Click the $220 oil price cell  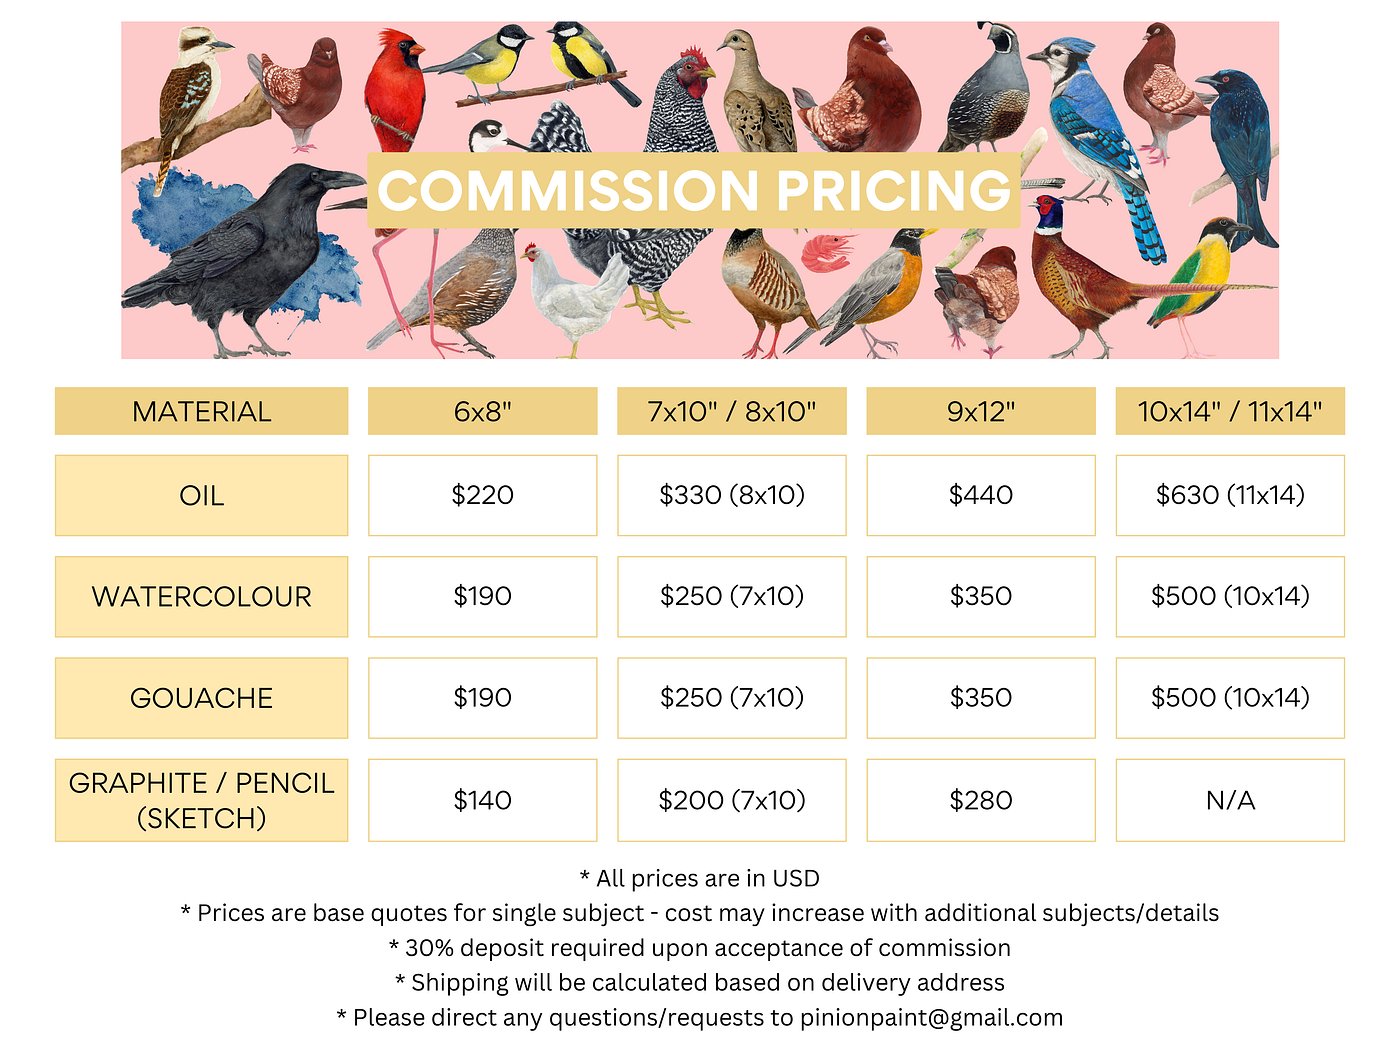coord(482,495)
